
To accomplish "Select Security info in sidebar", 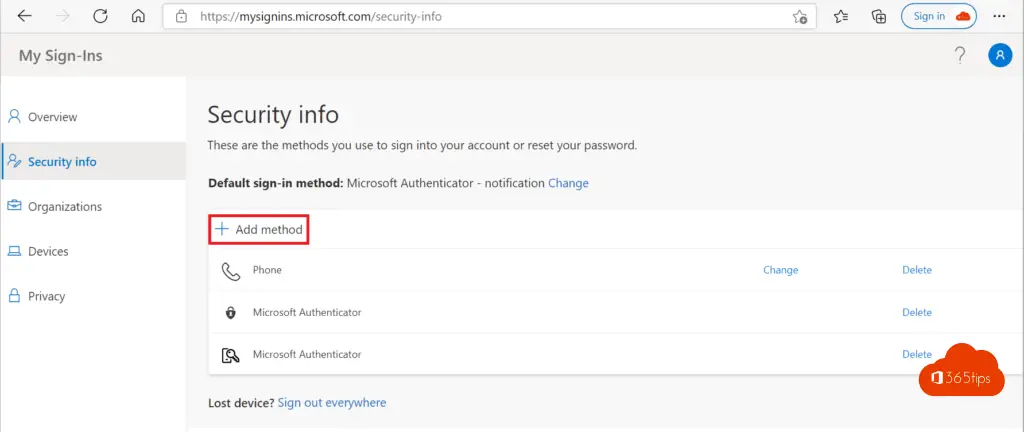I will pos(93,161).
